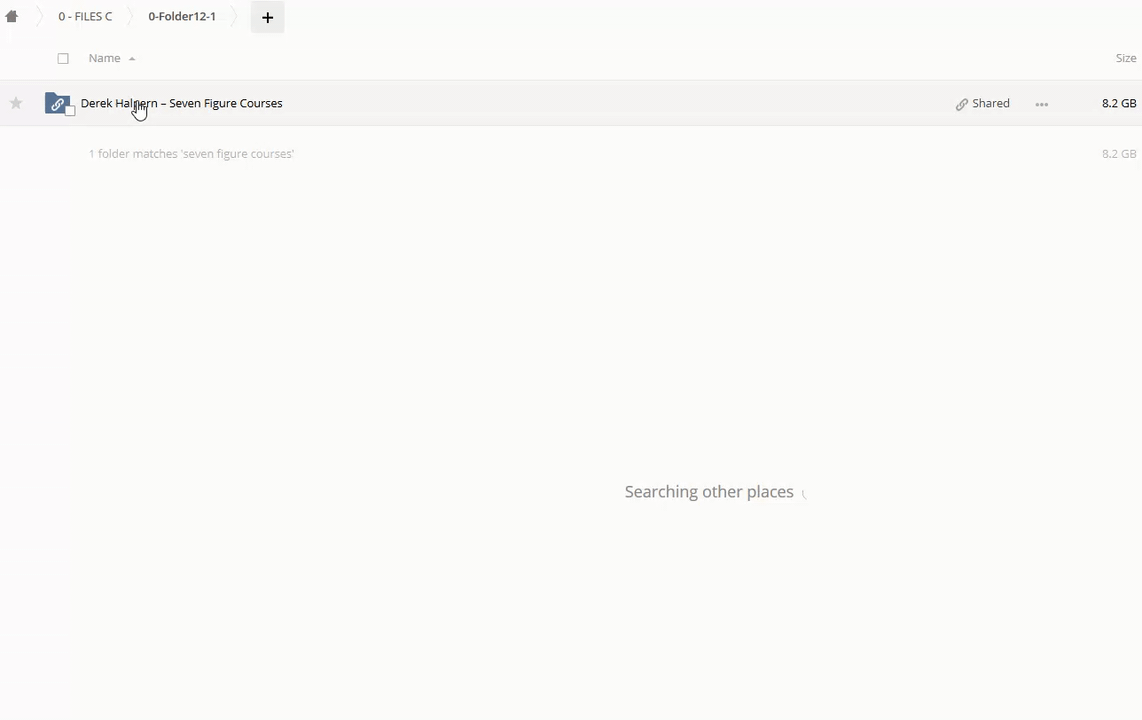Navigate to '0 - FILES C' breadcrumb

[x=85, y=17]
